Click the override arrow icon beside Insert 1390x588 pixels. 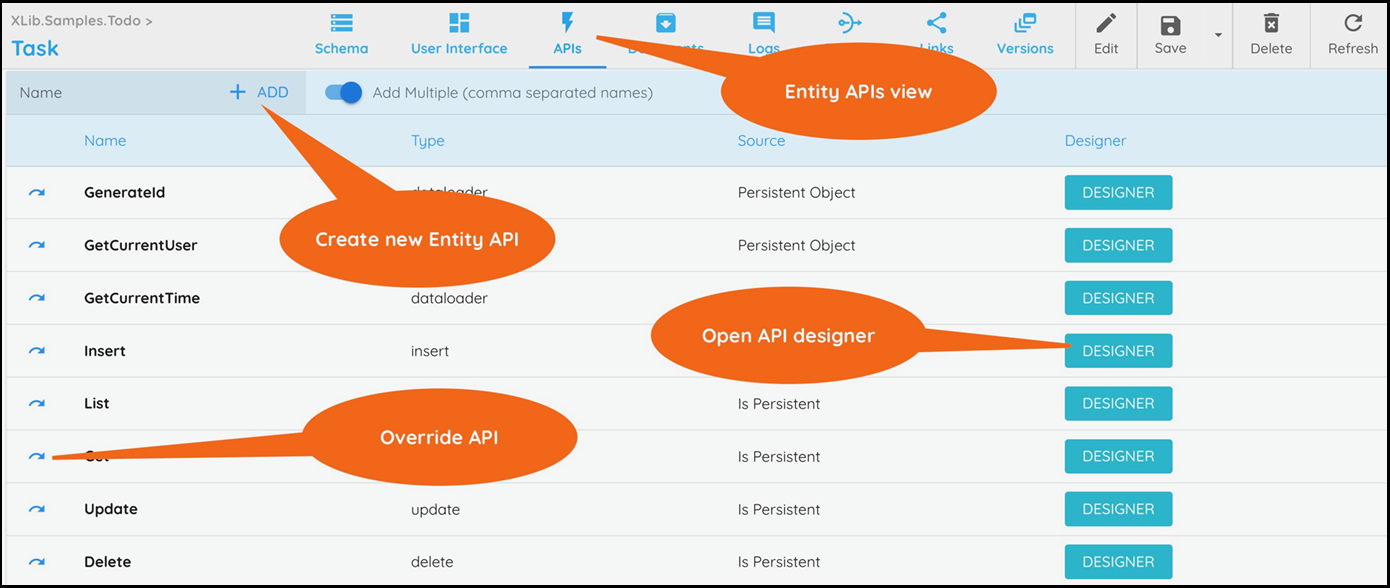coord(37,351)
